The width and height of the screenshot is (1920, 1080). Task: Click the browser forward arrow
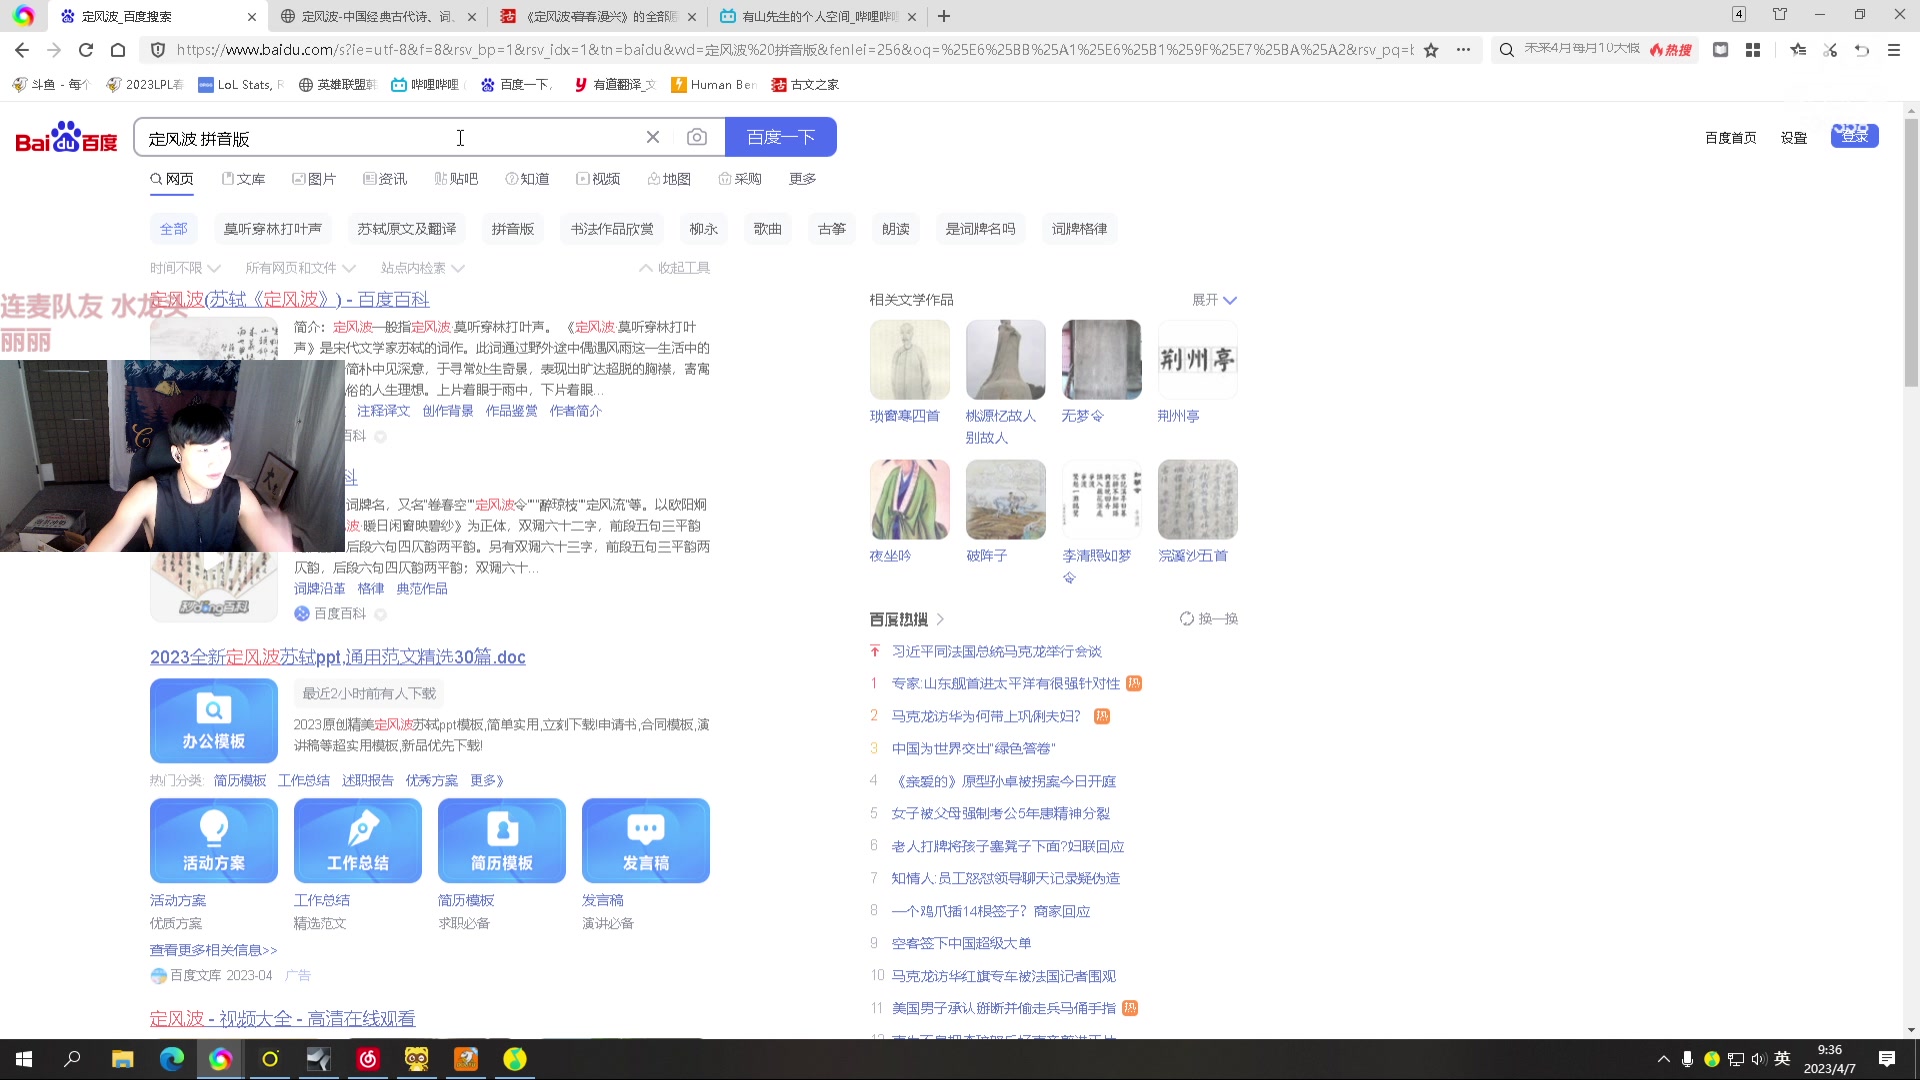pos(54,50)
